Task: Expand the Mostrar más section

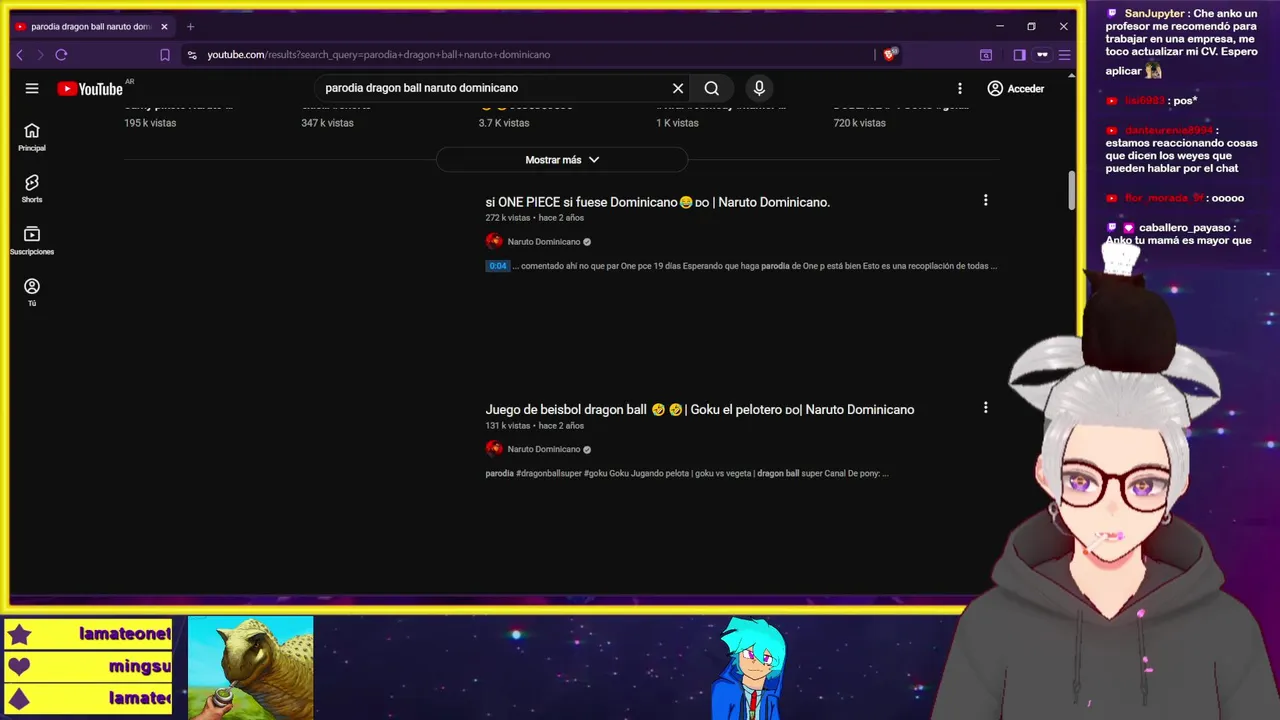Action: 562,160
